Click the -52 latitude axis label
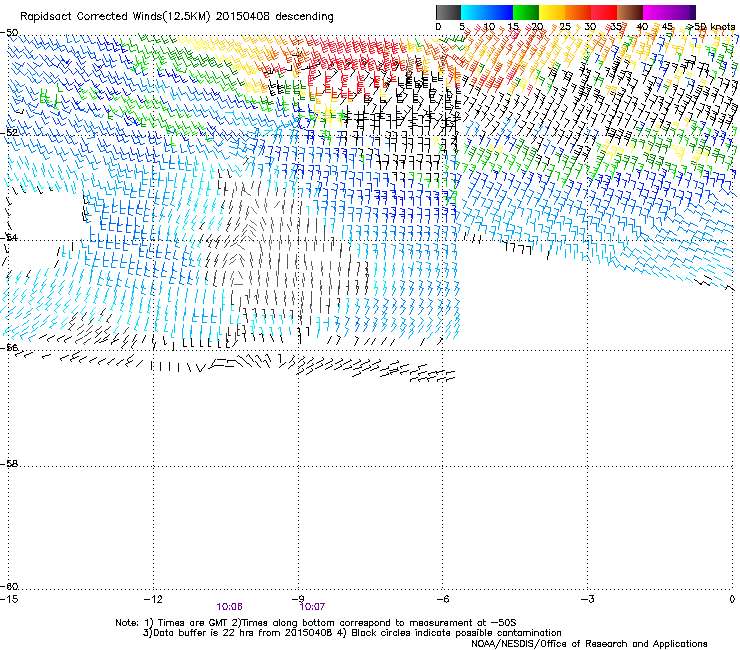The image size is (740, 650). point(9,133)
